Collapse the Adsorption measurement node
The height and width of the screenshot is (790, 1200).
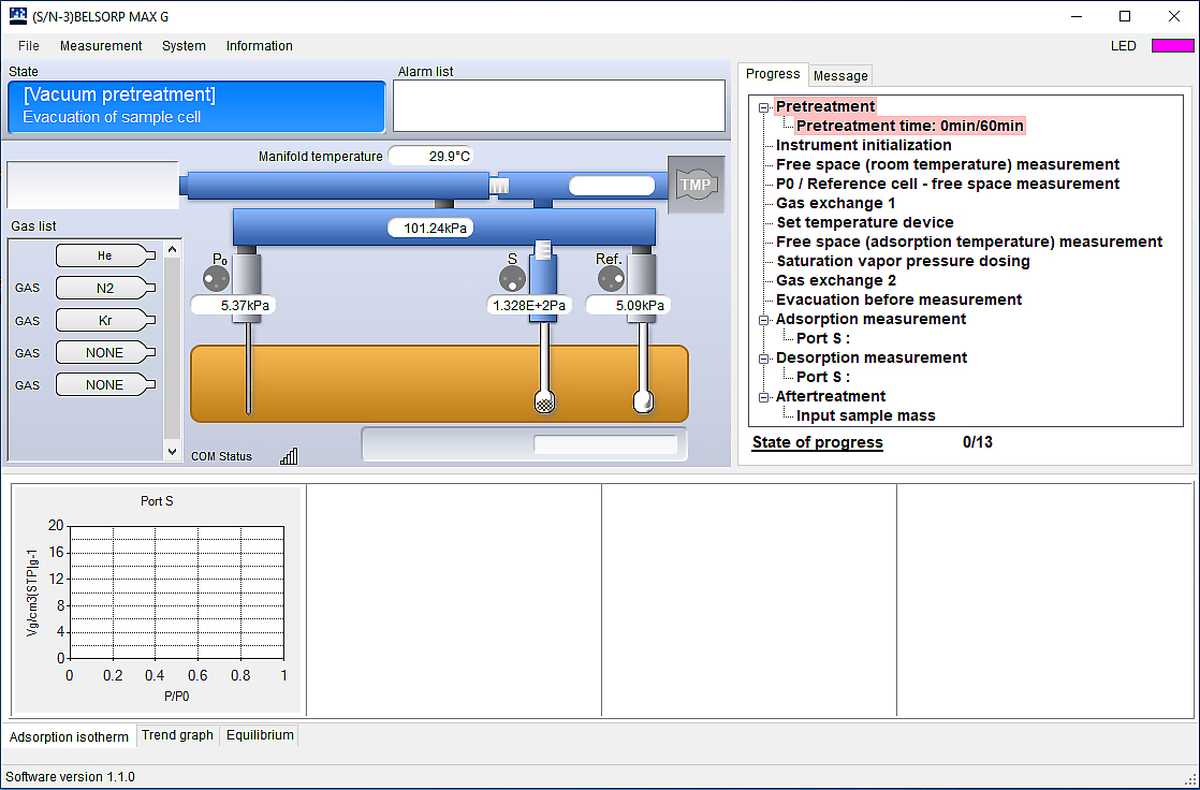click(765, 320)
